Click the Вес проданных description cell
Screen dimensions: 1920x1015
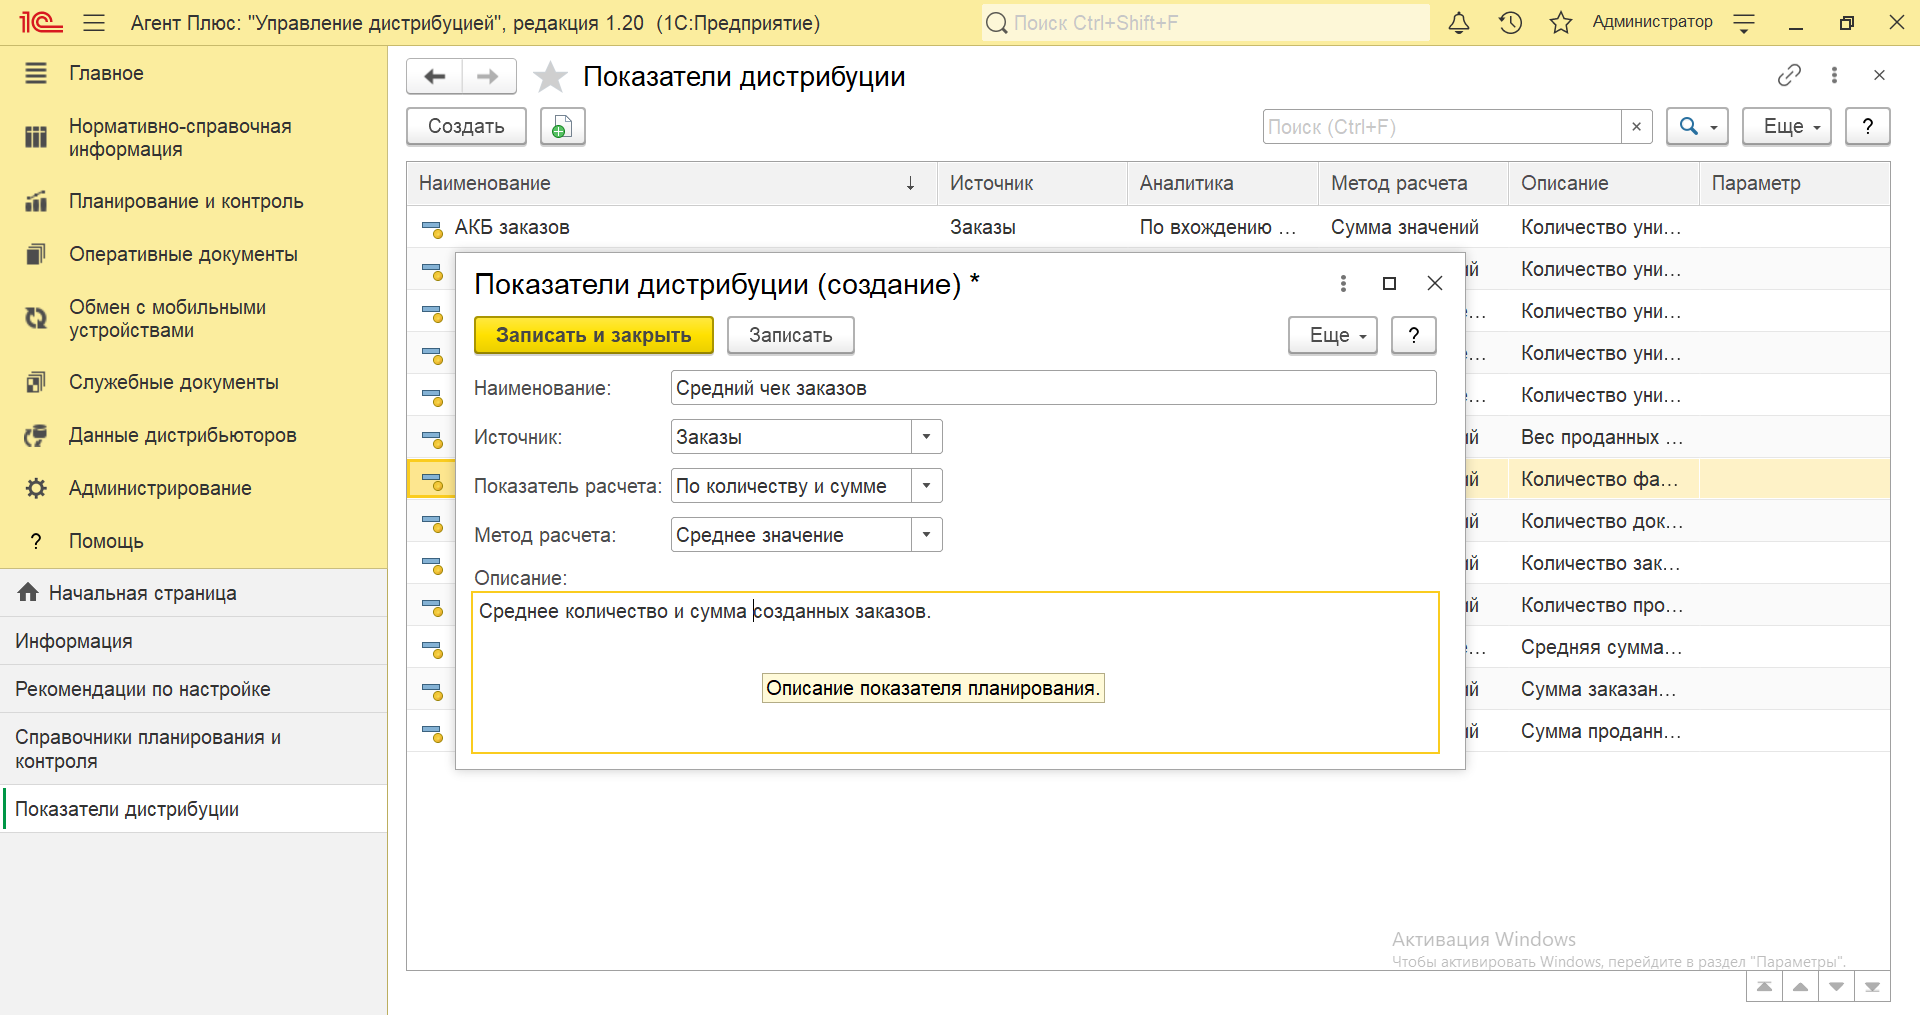pyautogui.click(x=1604, y=437)
